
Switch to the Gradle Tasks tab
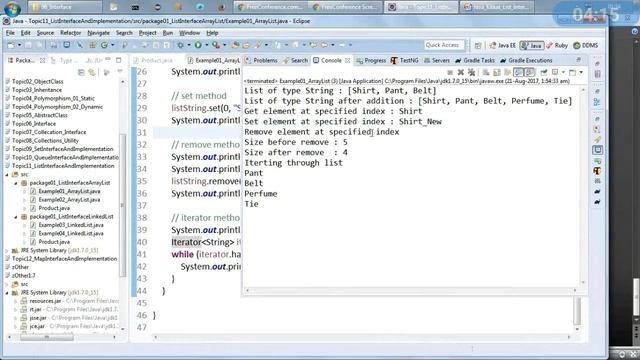[x=475, y=60]
